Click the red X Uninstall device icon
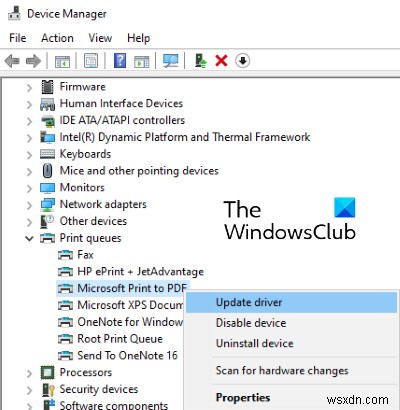 pyautogui.click(x=222, y=61)
